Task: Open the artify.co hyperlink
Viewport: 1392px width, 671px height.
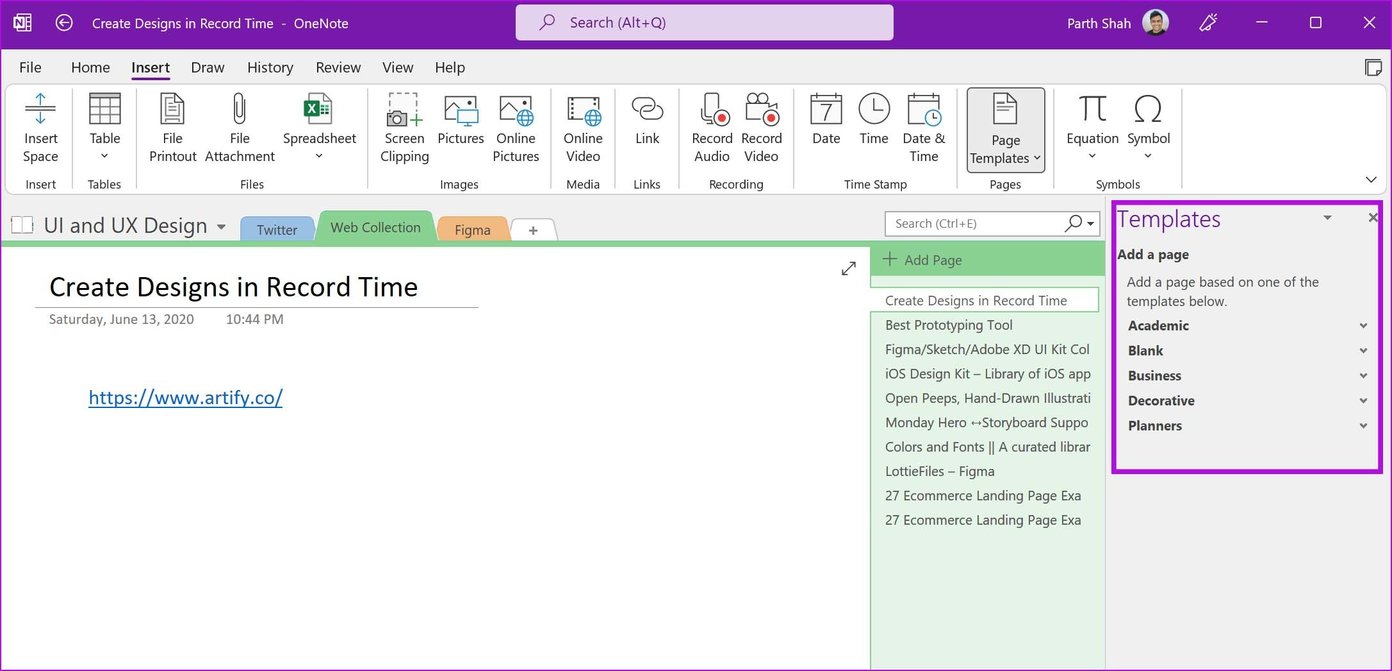Action: (185, 397)
